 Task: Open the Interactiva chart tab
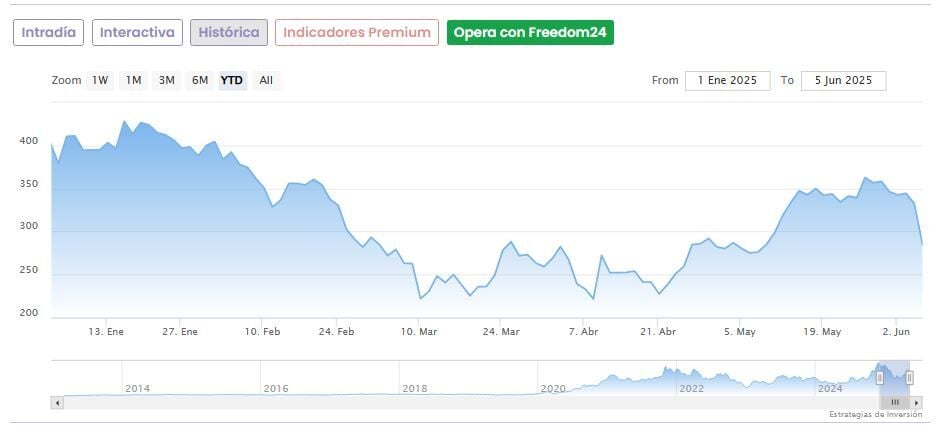[x=138, y=33]
